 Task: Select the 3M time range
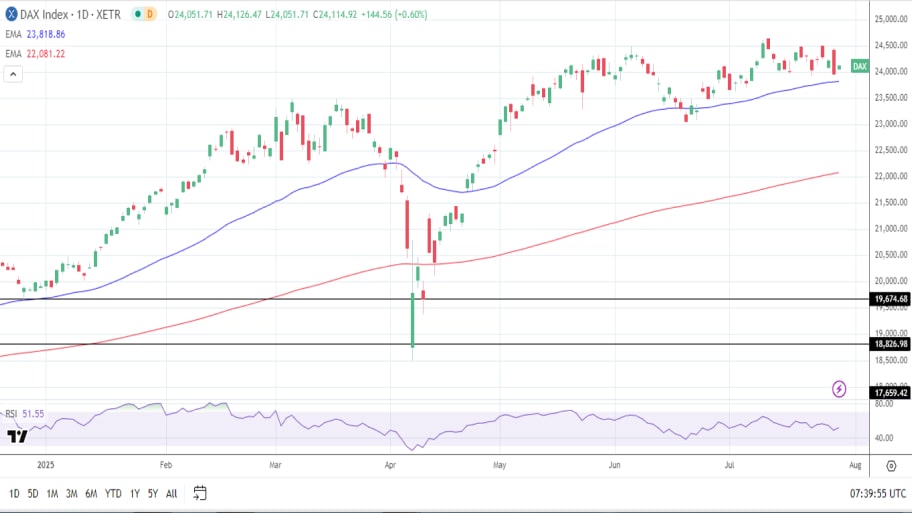point(72,493)
